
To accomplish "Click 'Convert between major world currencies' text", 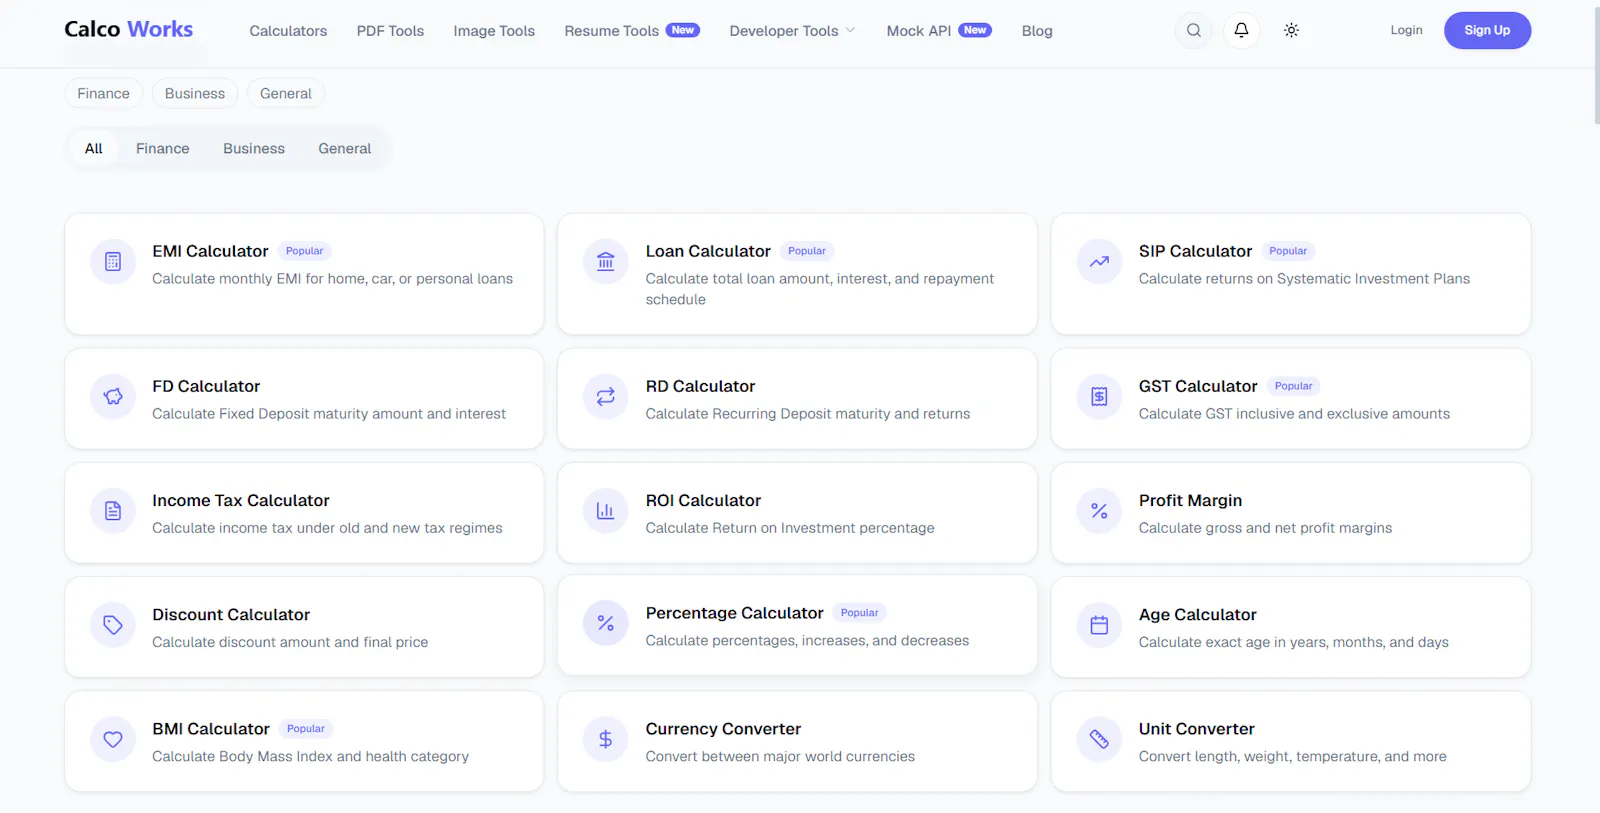I will point(780,756).
